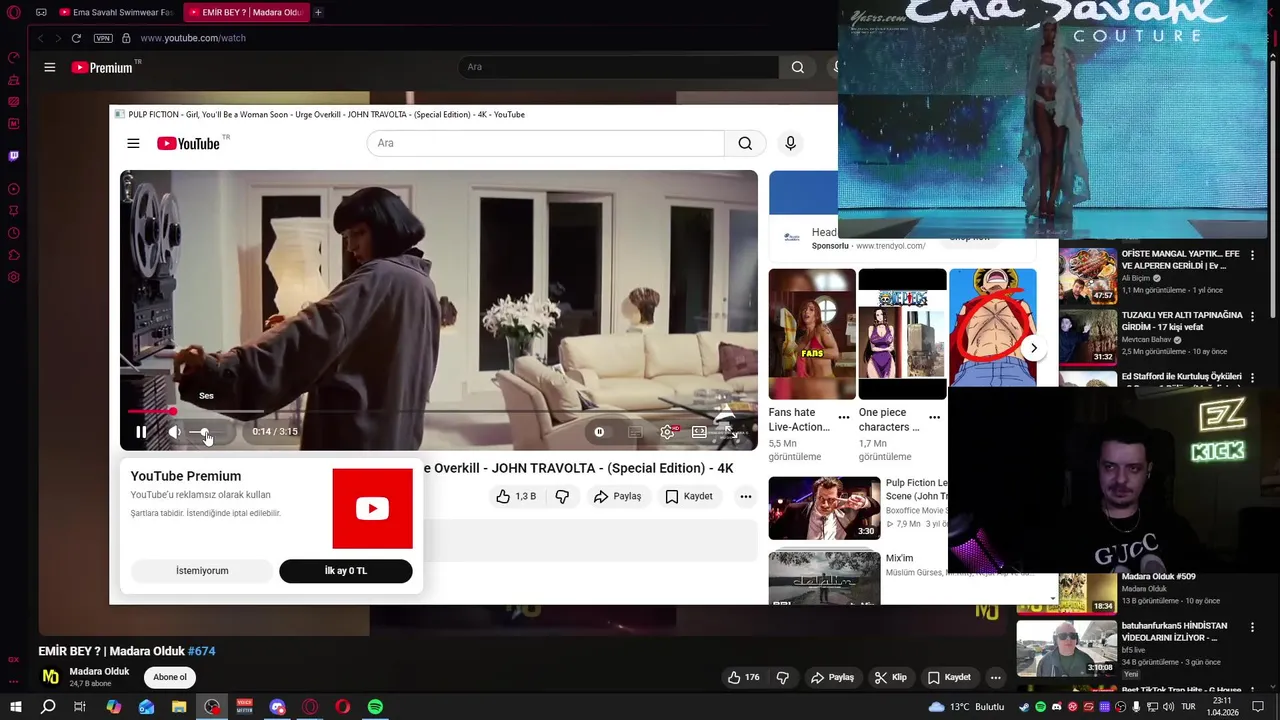The image size is (1280, 720).
Task: Adjust the volume slider handle
Action: (205, 432)
